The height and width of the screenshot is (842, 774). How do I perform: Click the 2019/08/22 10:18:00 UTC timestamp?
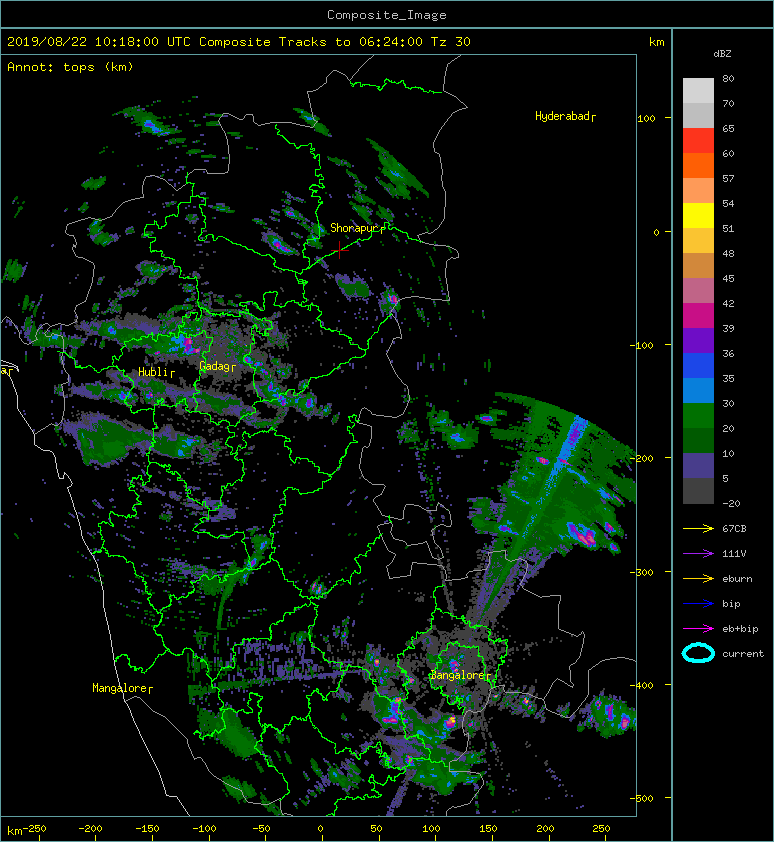pos(99,42)
